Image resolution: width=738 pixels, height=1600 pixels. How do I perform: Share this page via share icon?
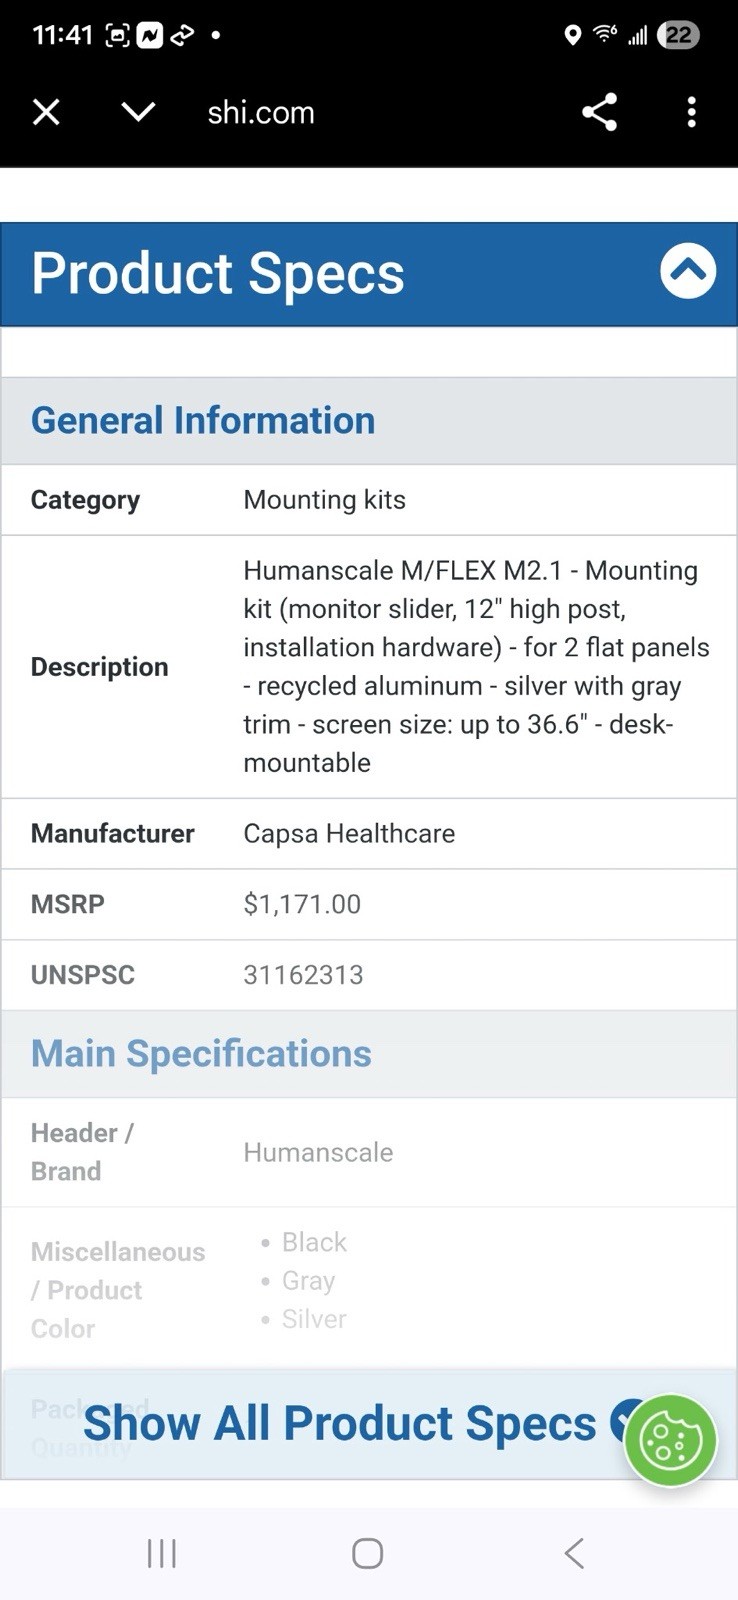point(599,112)
